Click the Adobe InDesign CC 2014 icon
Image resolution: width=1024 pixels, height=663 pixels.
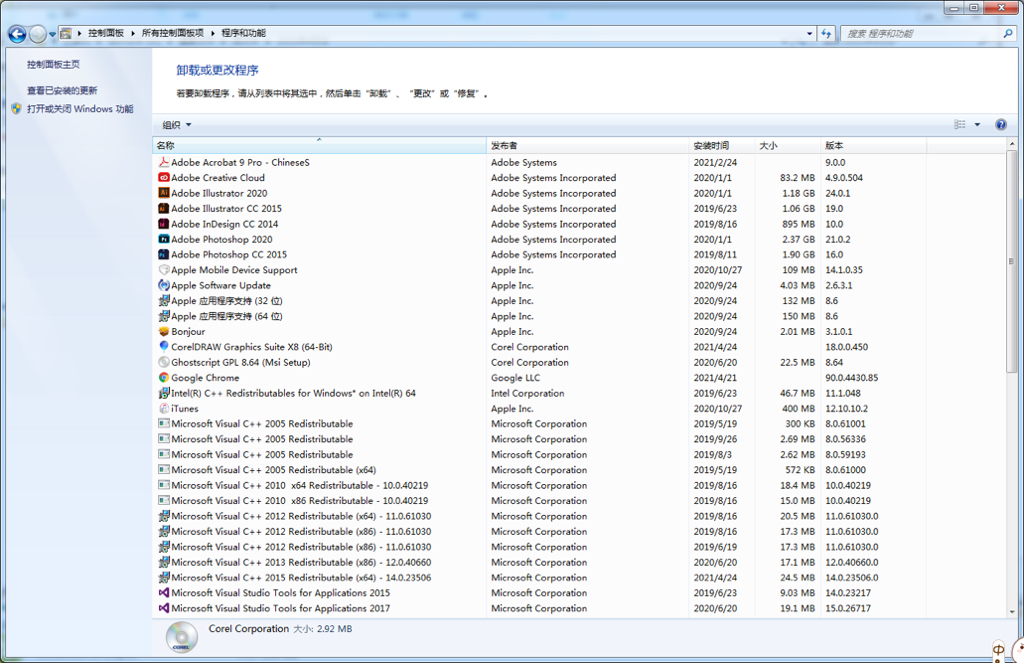164,223
